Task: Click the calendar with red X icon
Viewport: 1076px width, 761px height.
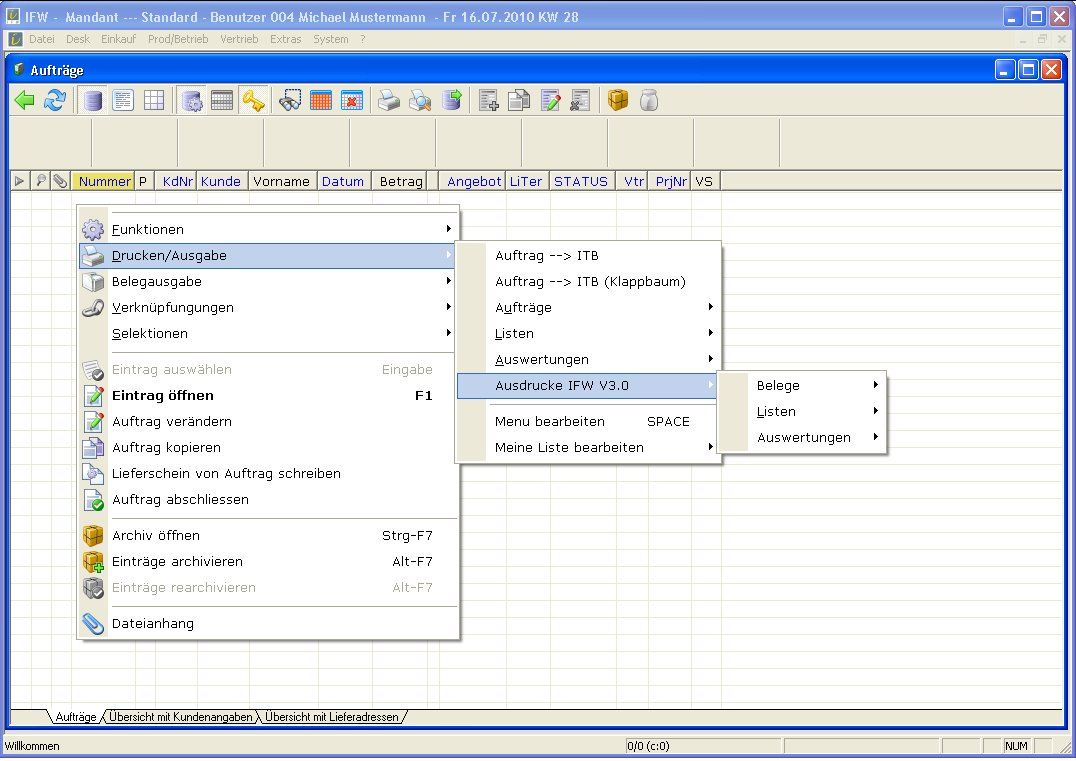Action: click(x=351, y=101)
